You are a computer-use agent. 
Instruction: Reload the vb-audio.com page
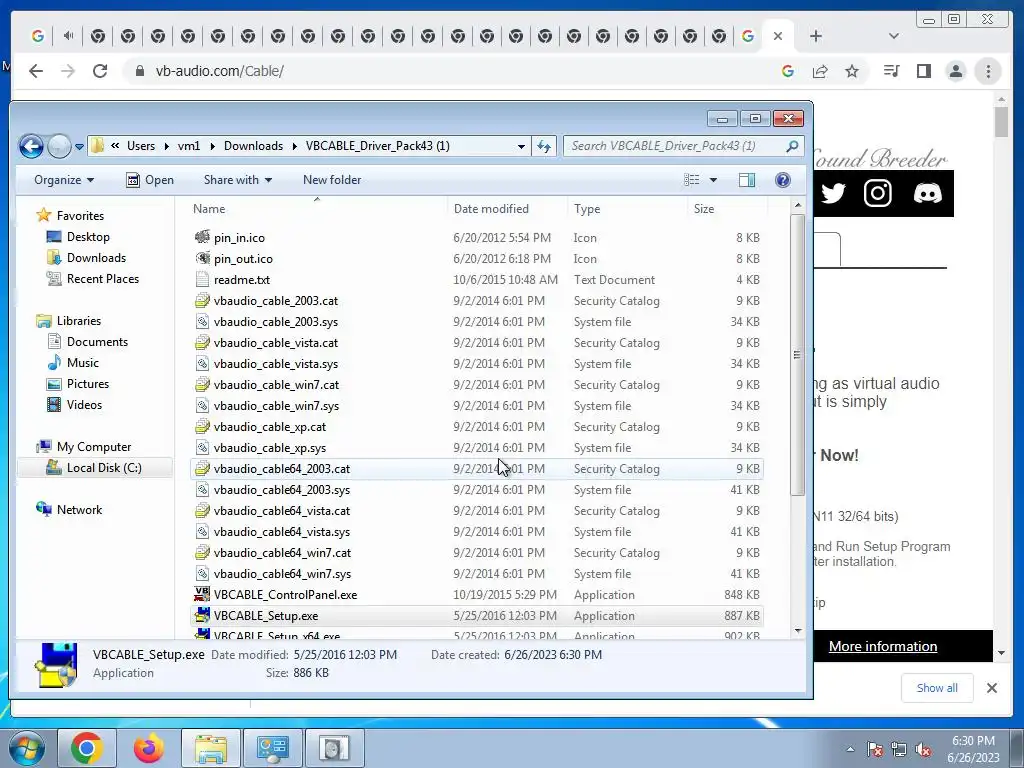(x=100, y=71)
